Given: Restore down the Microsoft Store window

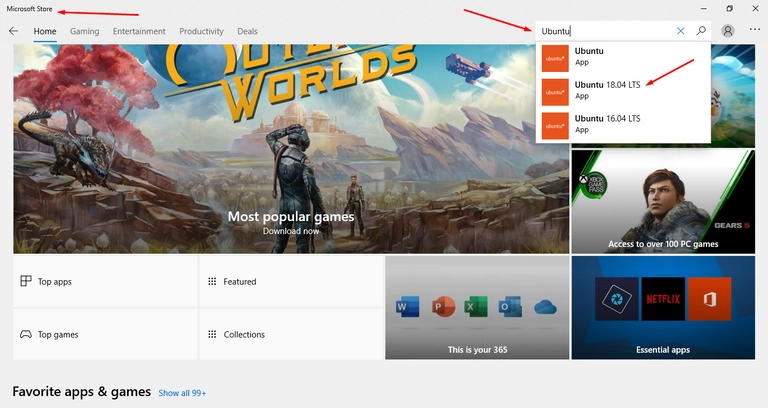Looking at the screenshot, I should point(729,8).
